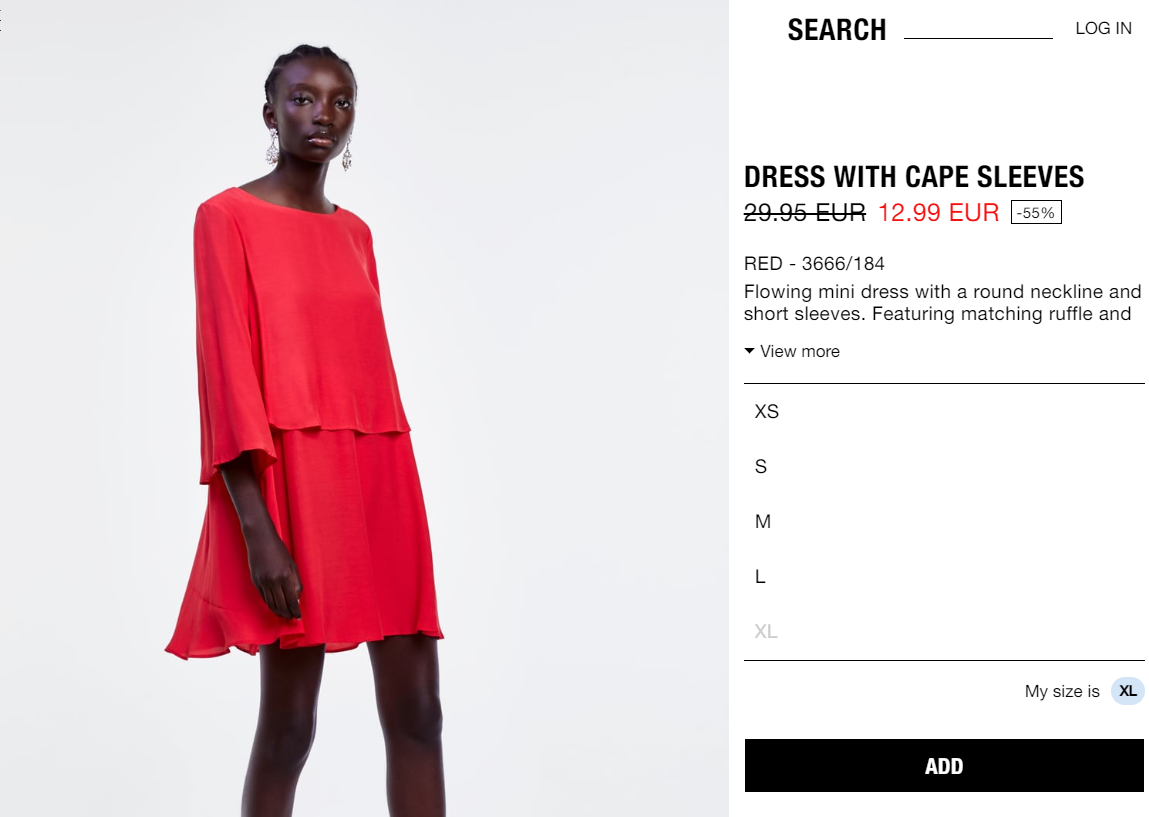Expand the product description via View more

792,351
